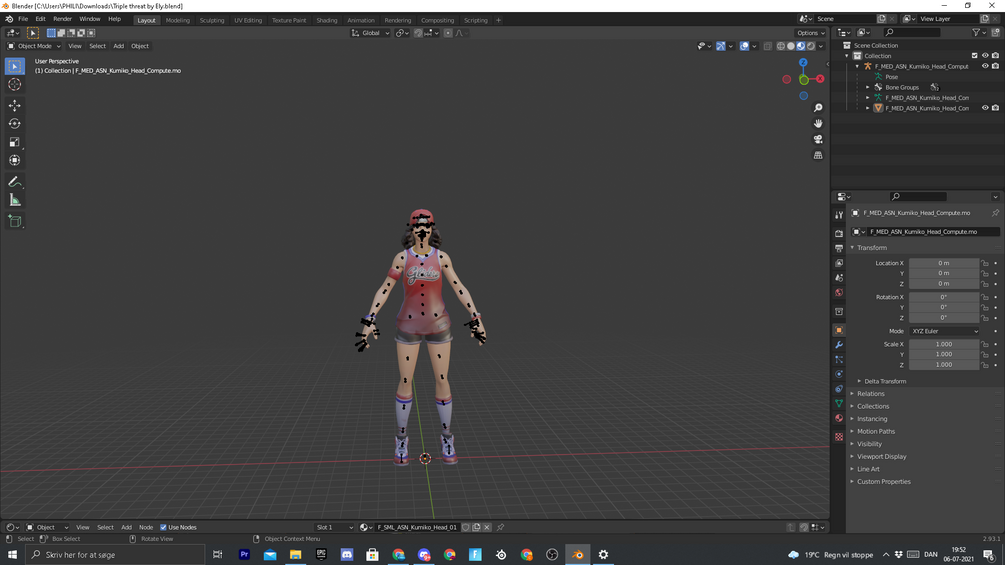The height and width of the screenshot is (565, 1005).
Task: Open Premiere Pro from the taskbar
Action: tap(244, 555)
